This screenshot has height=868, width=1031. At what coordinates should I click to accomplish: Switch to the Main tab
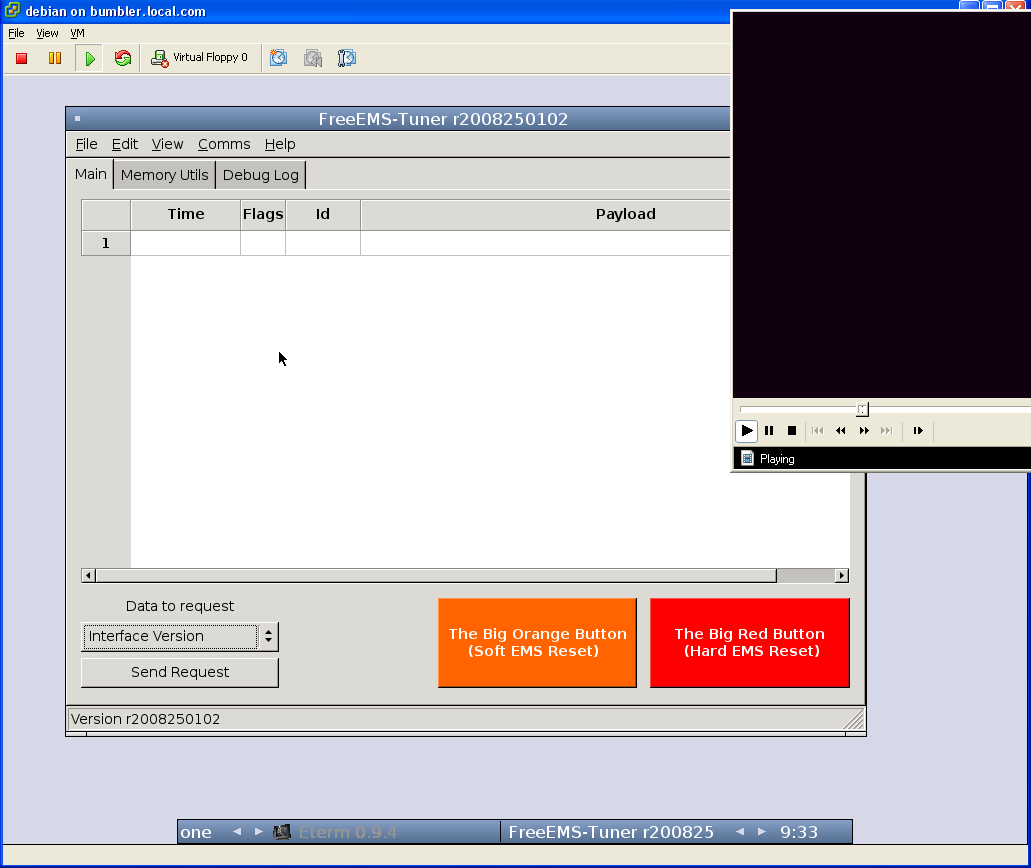click(91, 174)
